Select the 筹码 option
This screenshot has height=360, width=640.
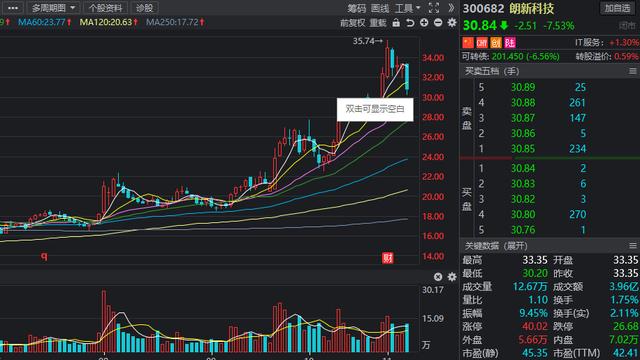(356, 8)
